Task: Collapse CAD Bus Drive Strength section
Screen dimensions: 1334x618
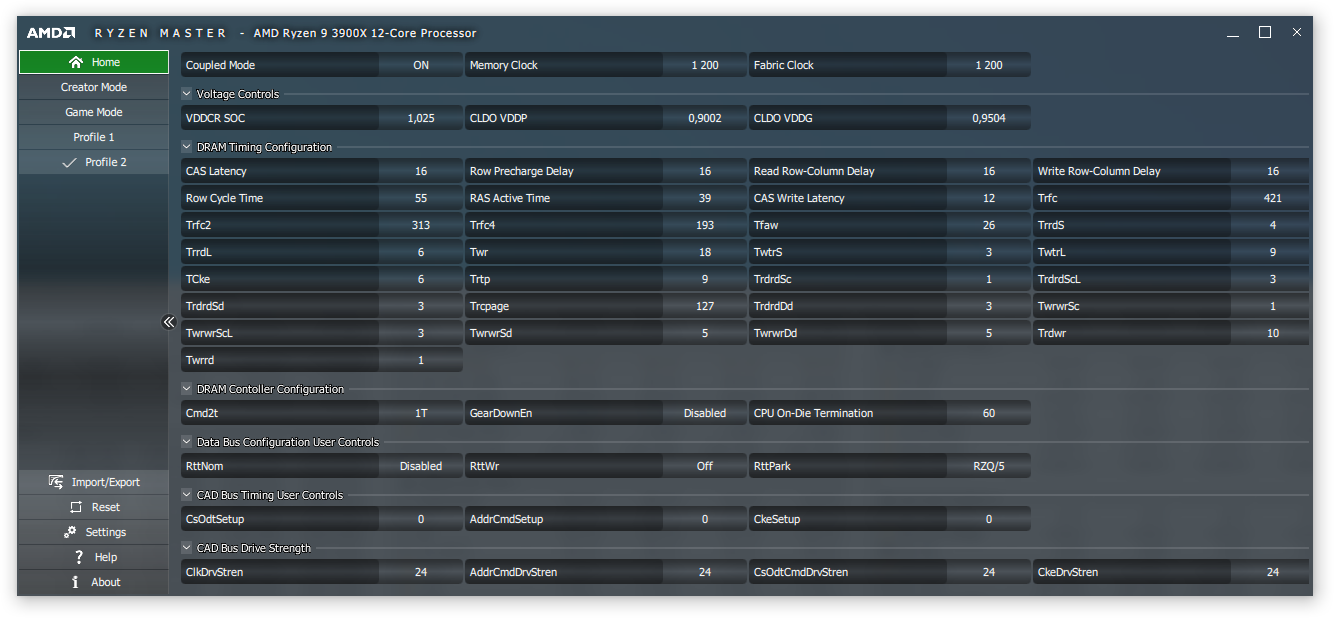Action: coord(187,548)
